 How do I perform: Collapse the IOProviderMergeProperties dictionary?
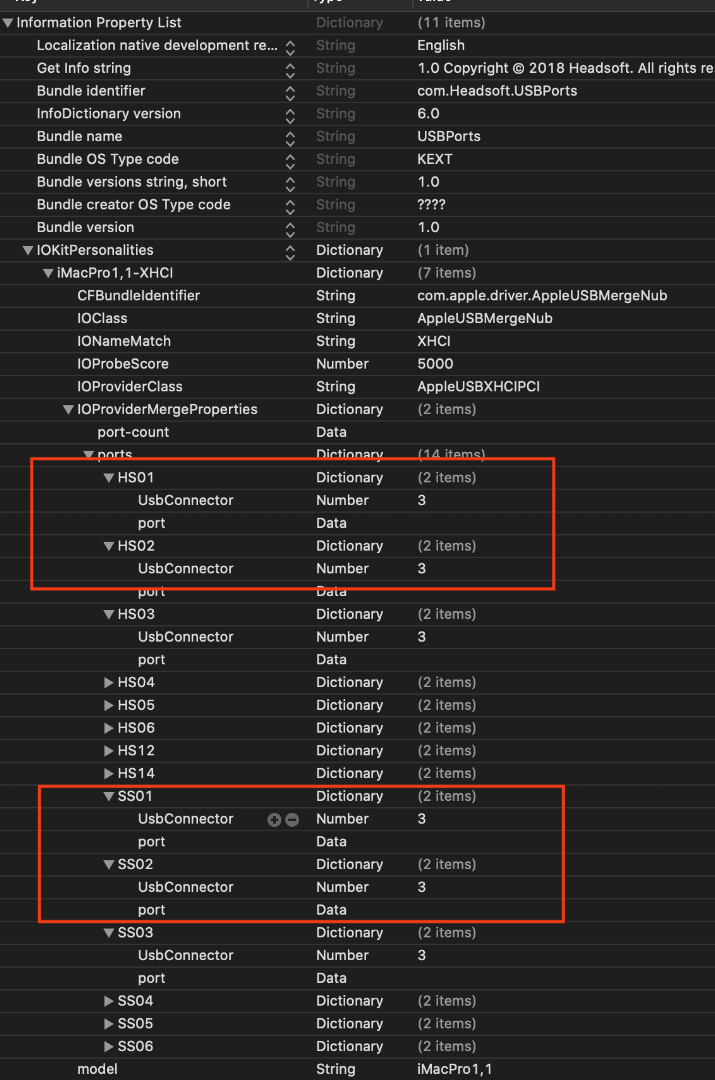[68, 410]
